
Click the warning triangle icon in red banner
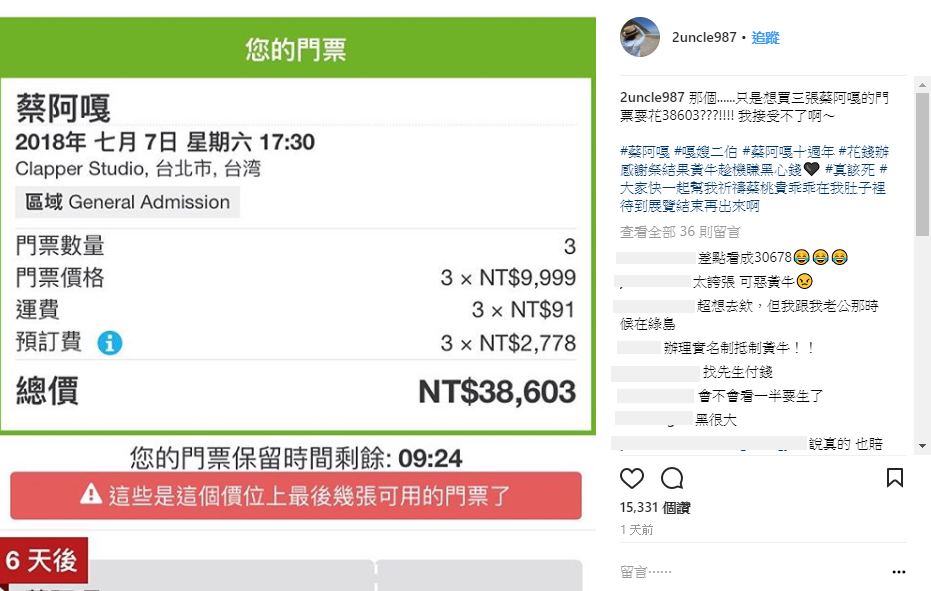91,494
